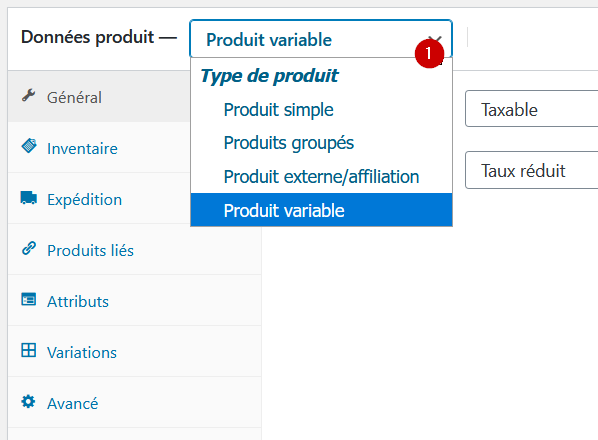Click the Avancé gear icon
This screenshot has height=440, width=598.
28,401
